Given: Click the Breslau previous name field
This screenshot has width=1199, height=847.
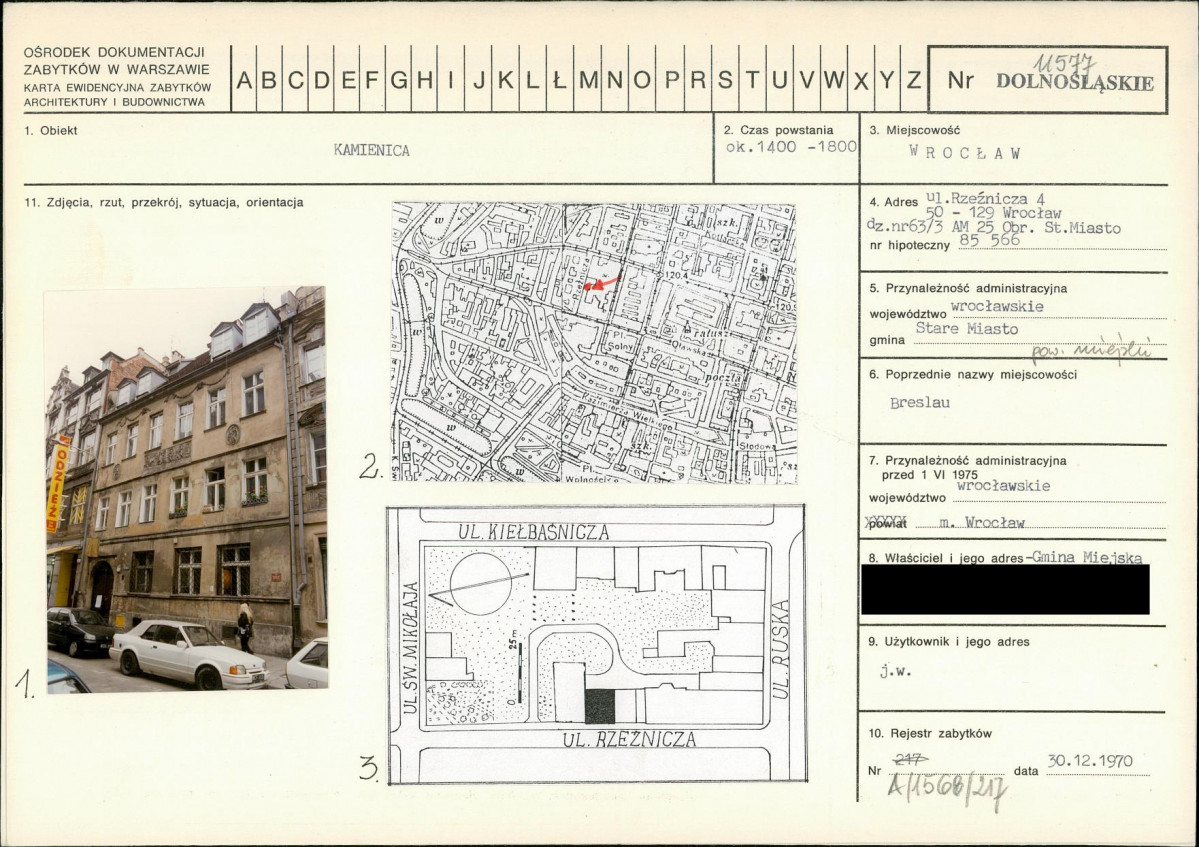Looking at the screenshot, I should pos(920,403).
